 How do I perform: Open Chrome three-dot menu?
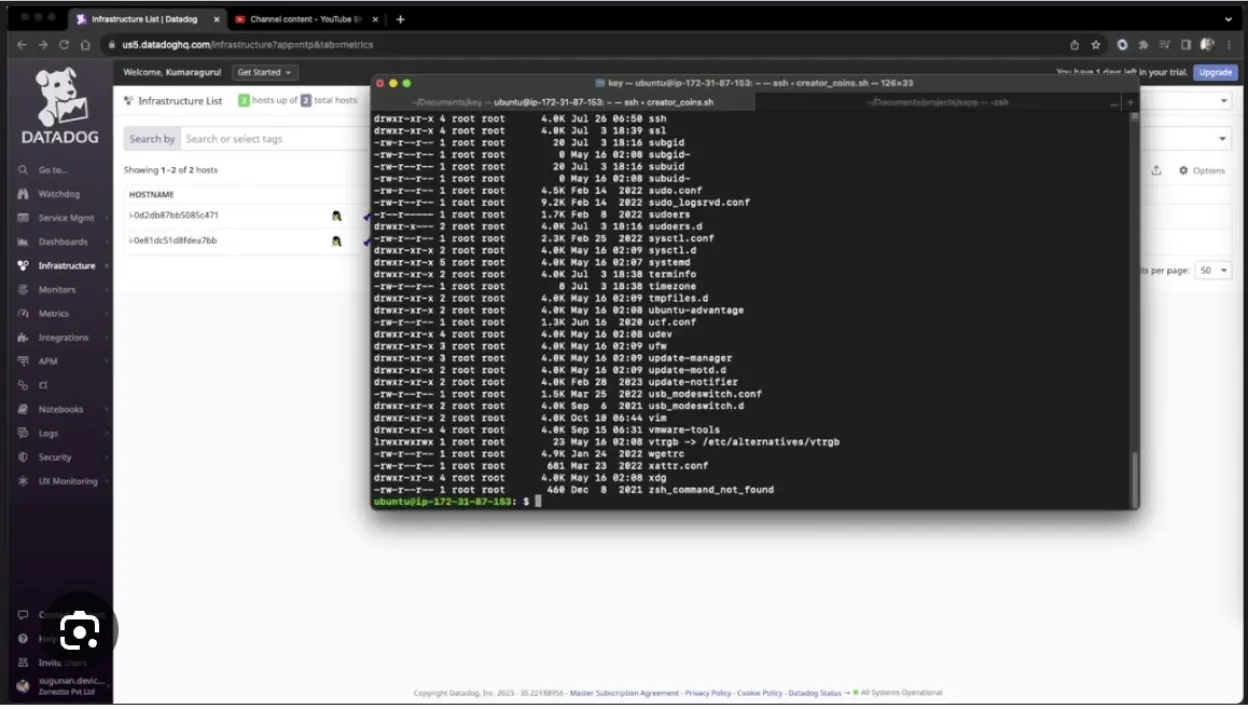1228,45
